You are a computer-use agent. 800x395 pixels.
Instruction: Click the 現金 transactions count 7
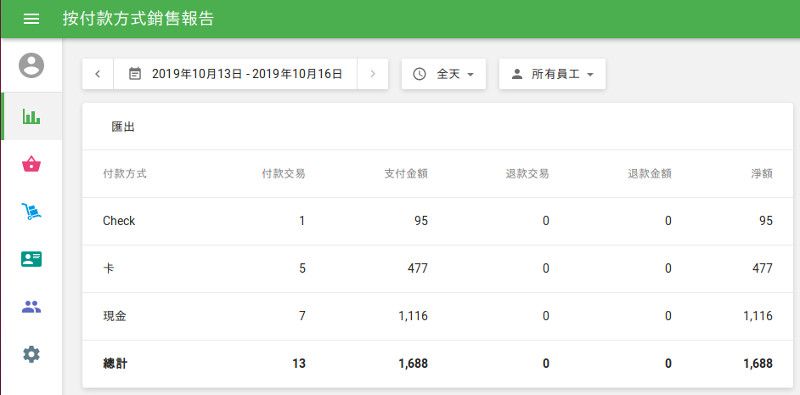[x=302, y=316]
